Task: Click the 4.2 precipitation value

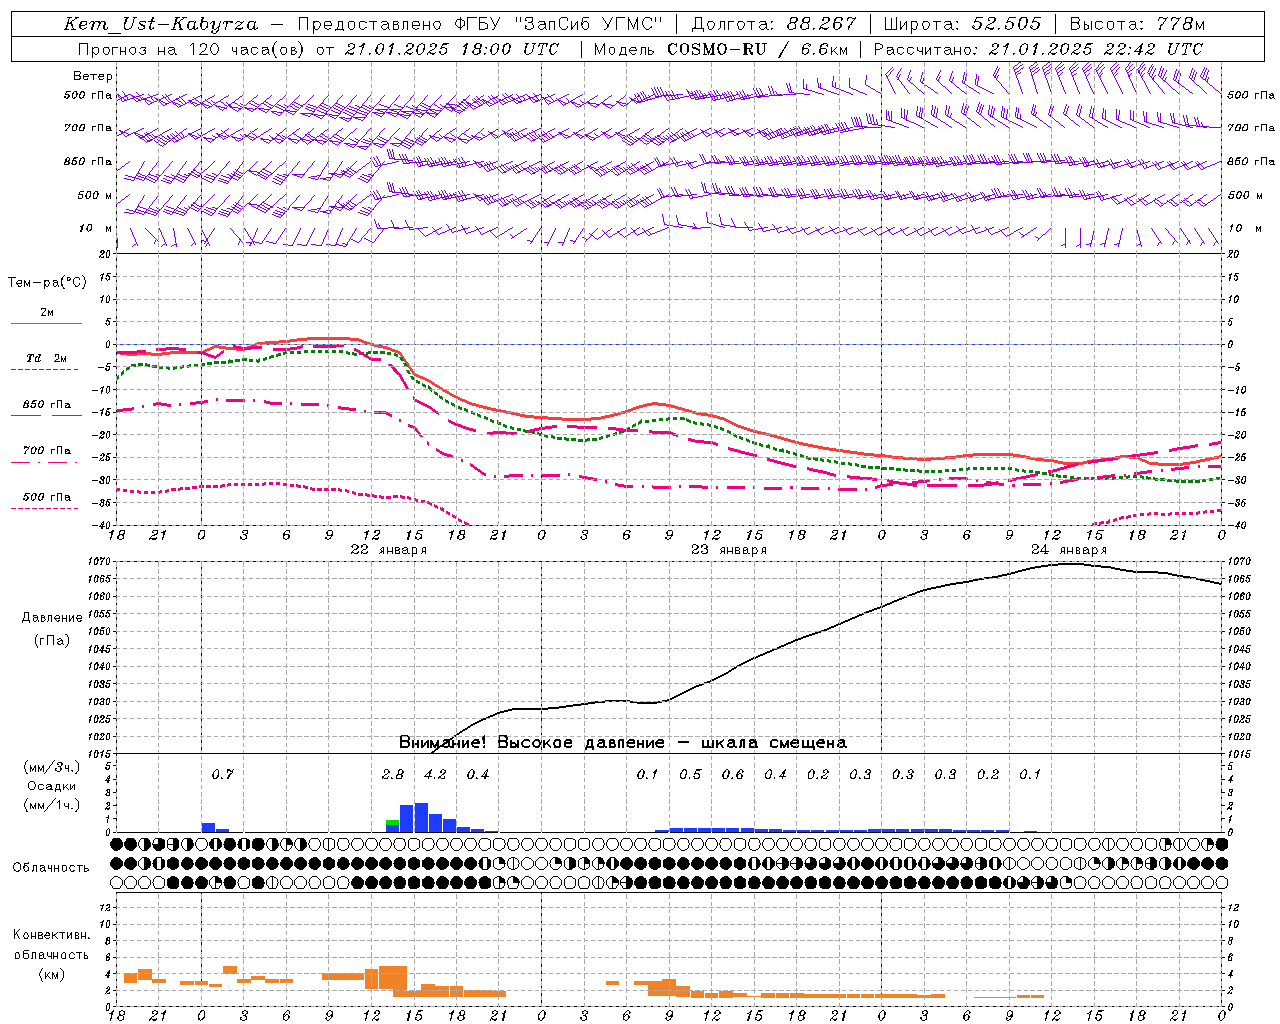Action: tap(435, 774)
